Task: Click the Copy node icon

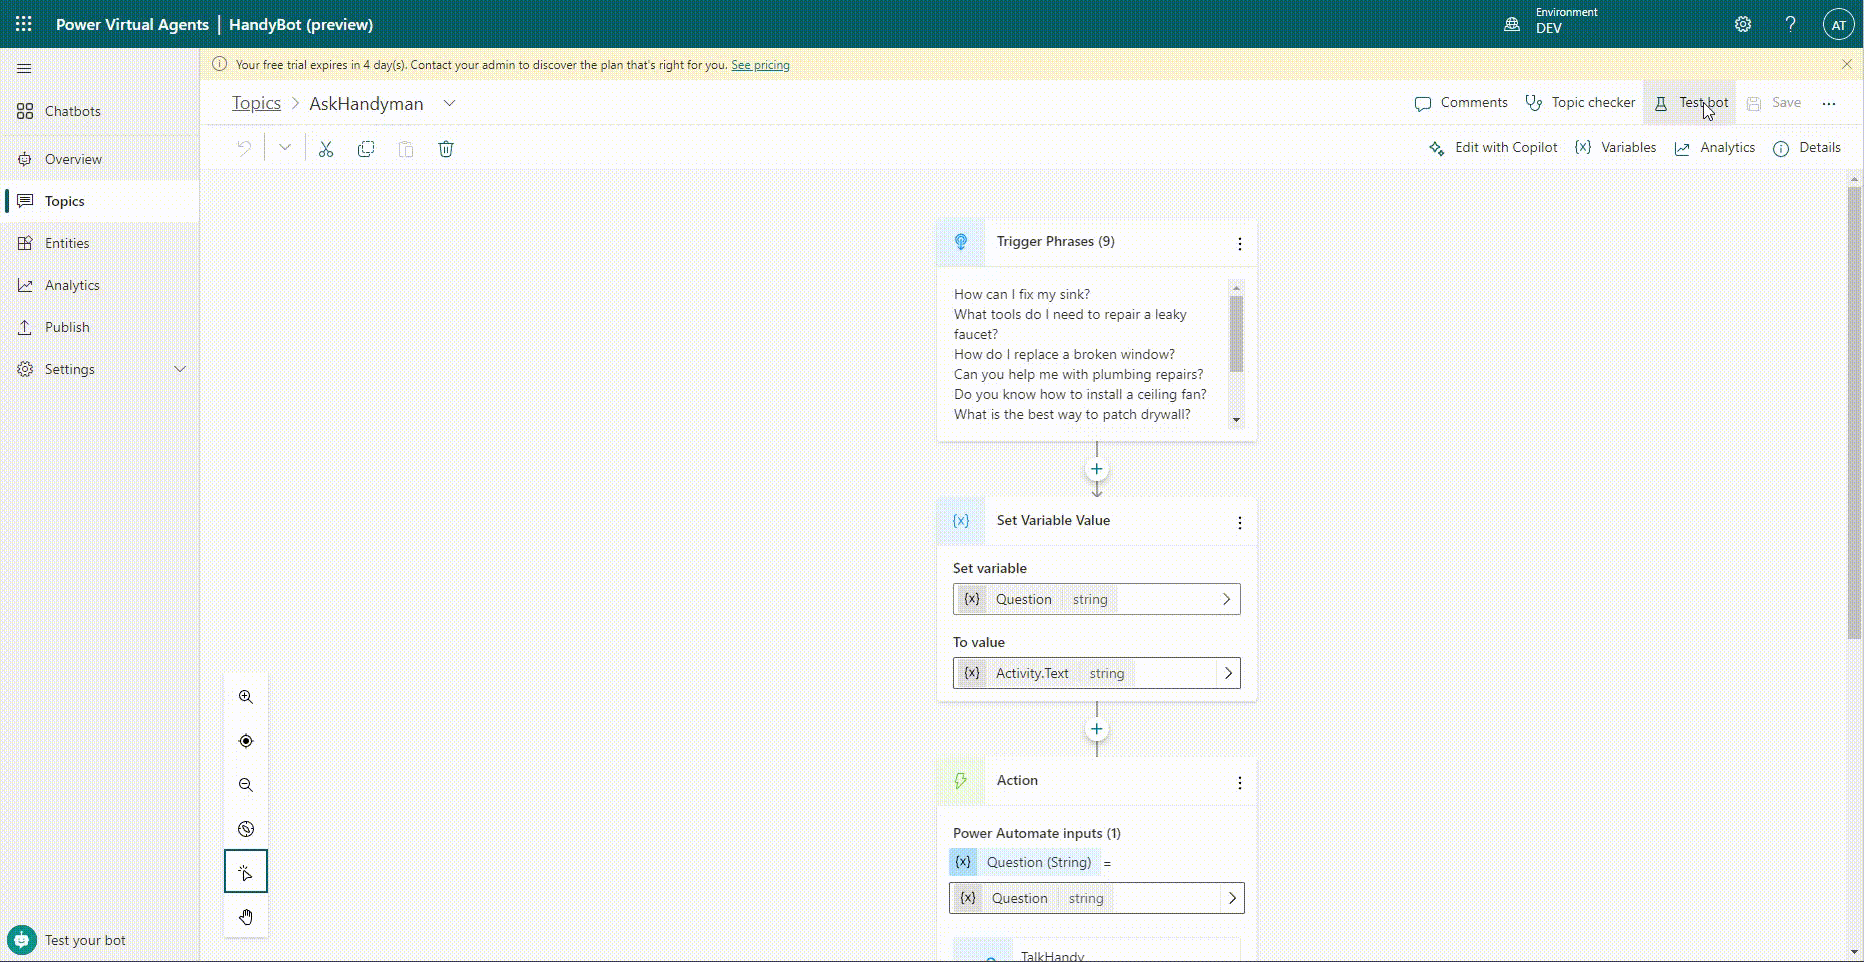Action: (x=366, y=148)
